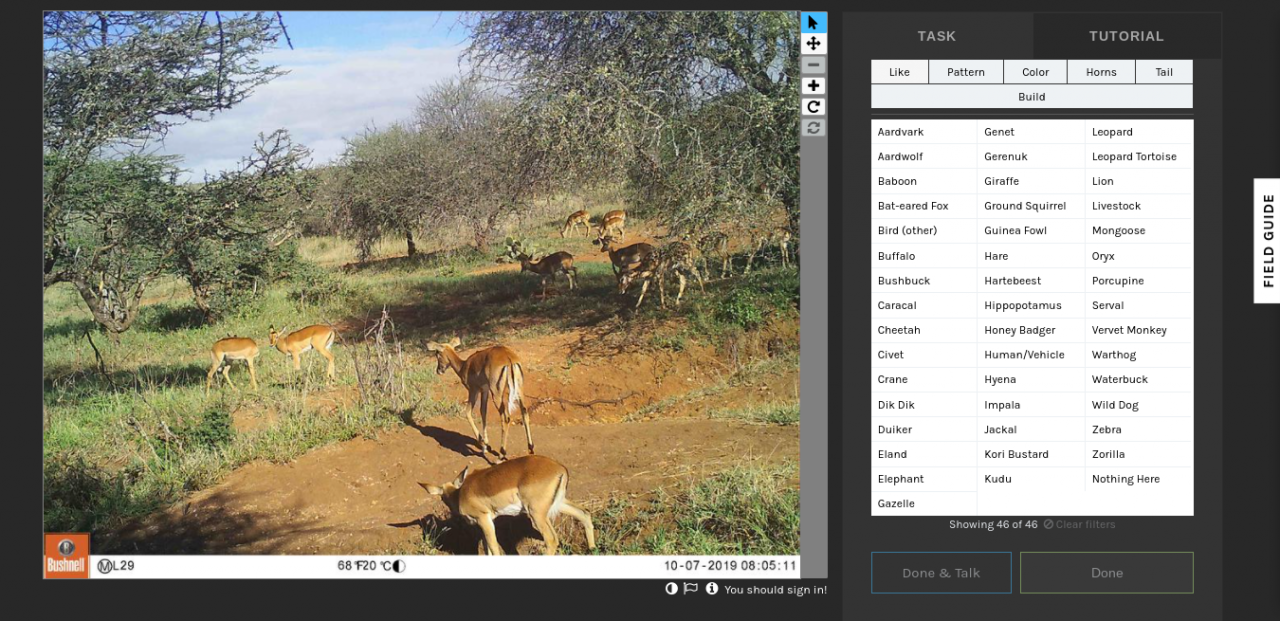Reset the image view with refresh icon

813,128
